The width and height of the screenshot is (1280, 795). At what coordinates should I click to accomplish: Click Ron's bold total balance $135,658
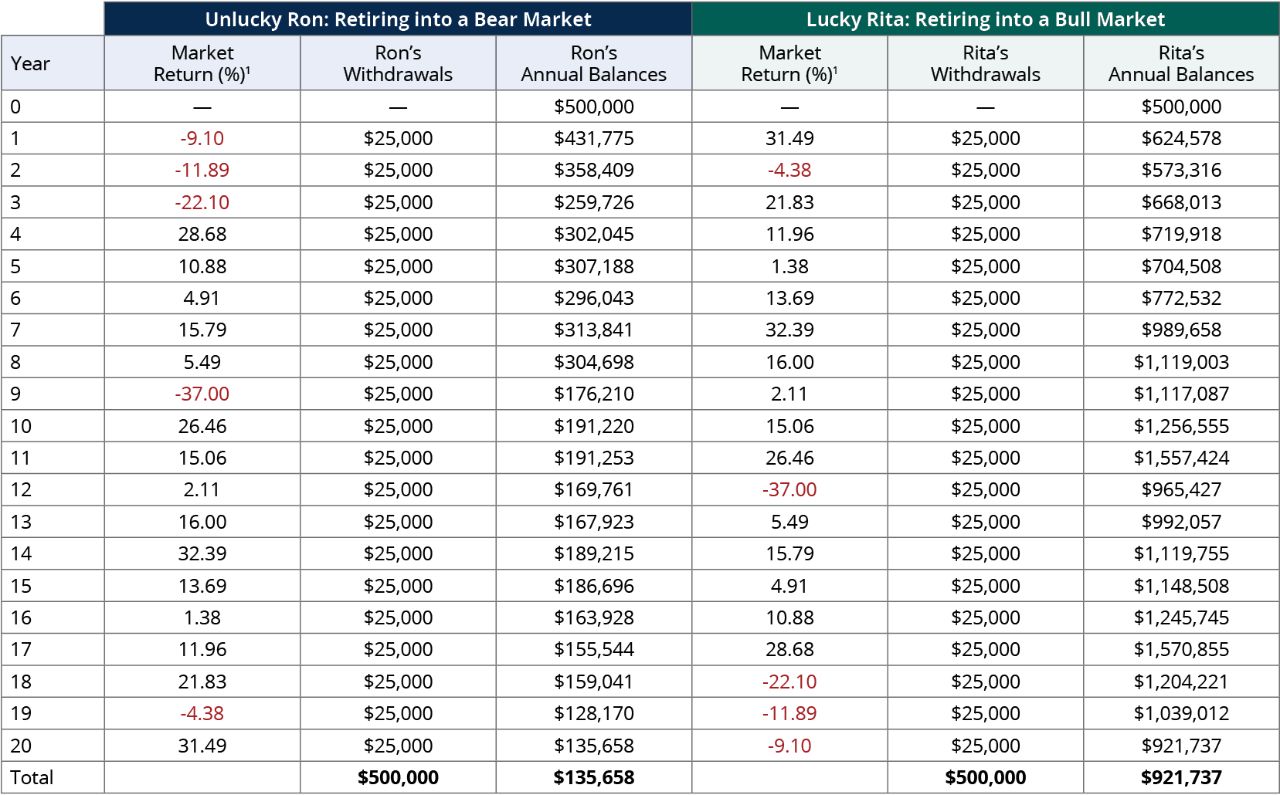[x=594, y=777]
